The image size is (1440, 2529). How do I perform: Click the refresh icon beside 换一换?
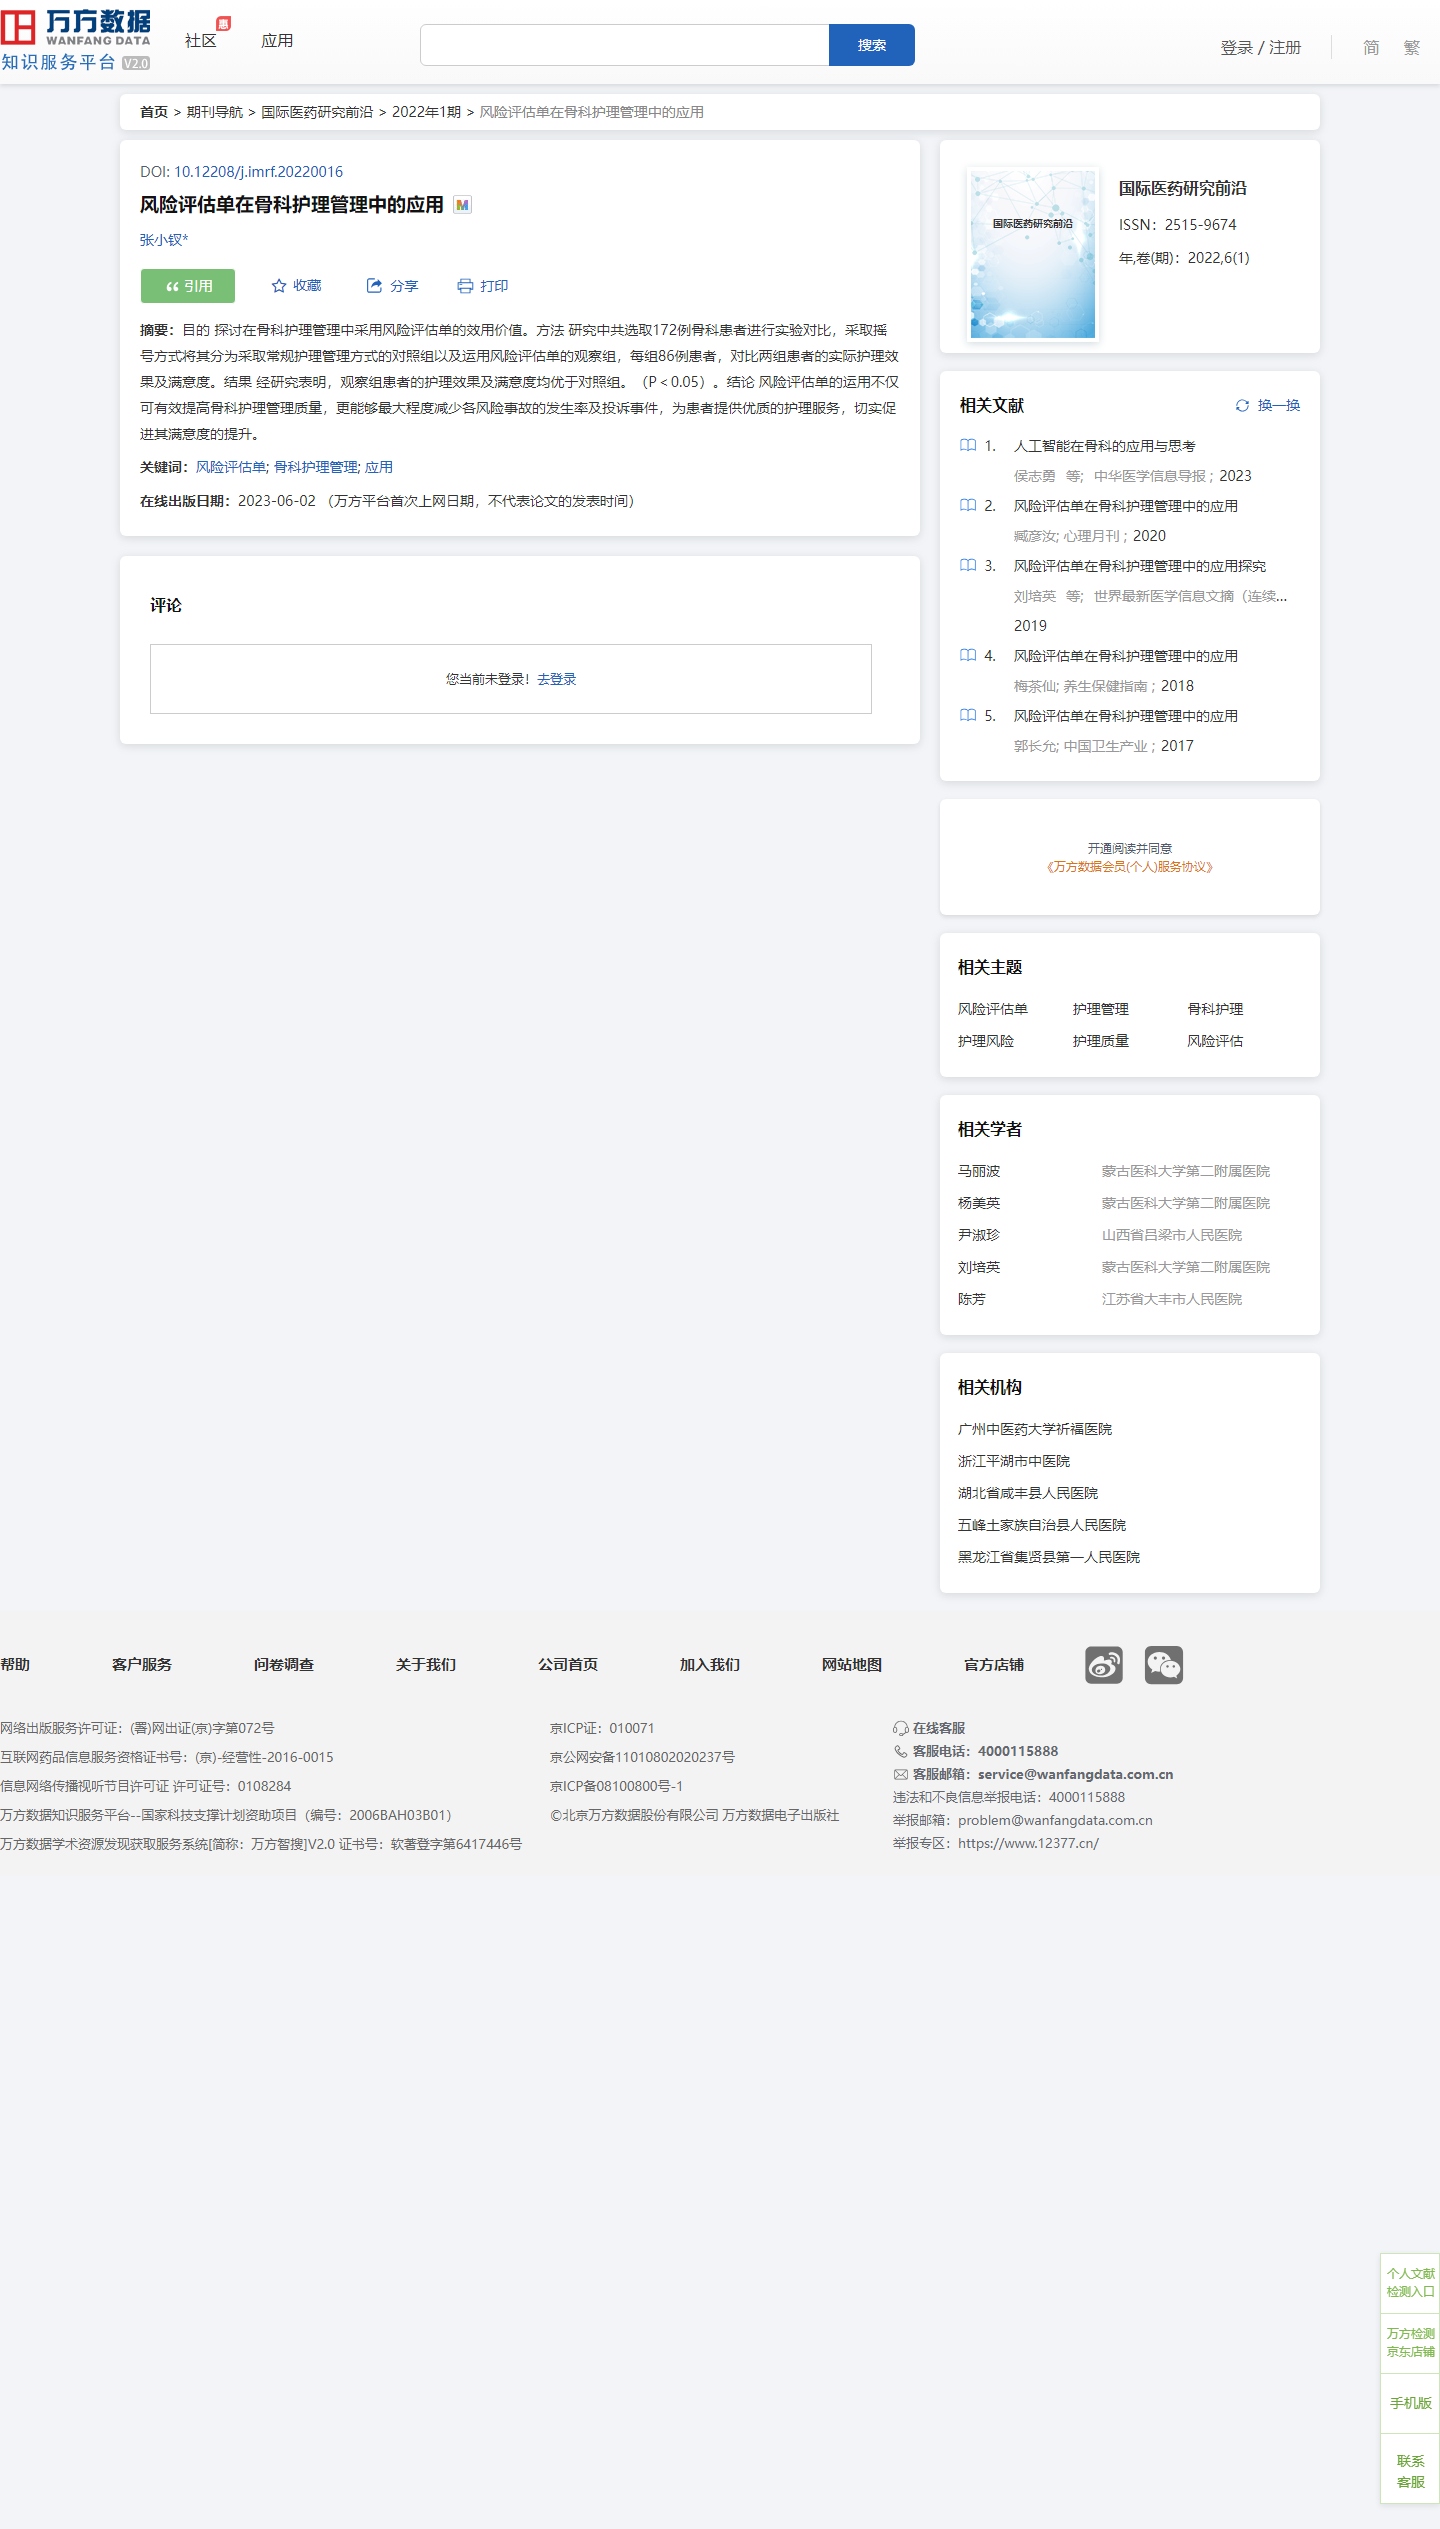tap(1242, 405)
